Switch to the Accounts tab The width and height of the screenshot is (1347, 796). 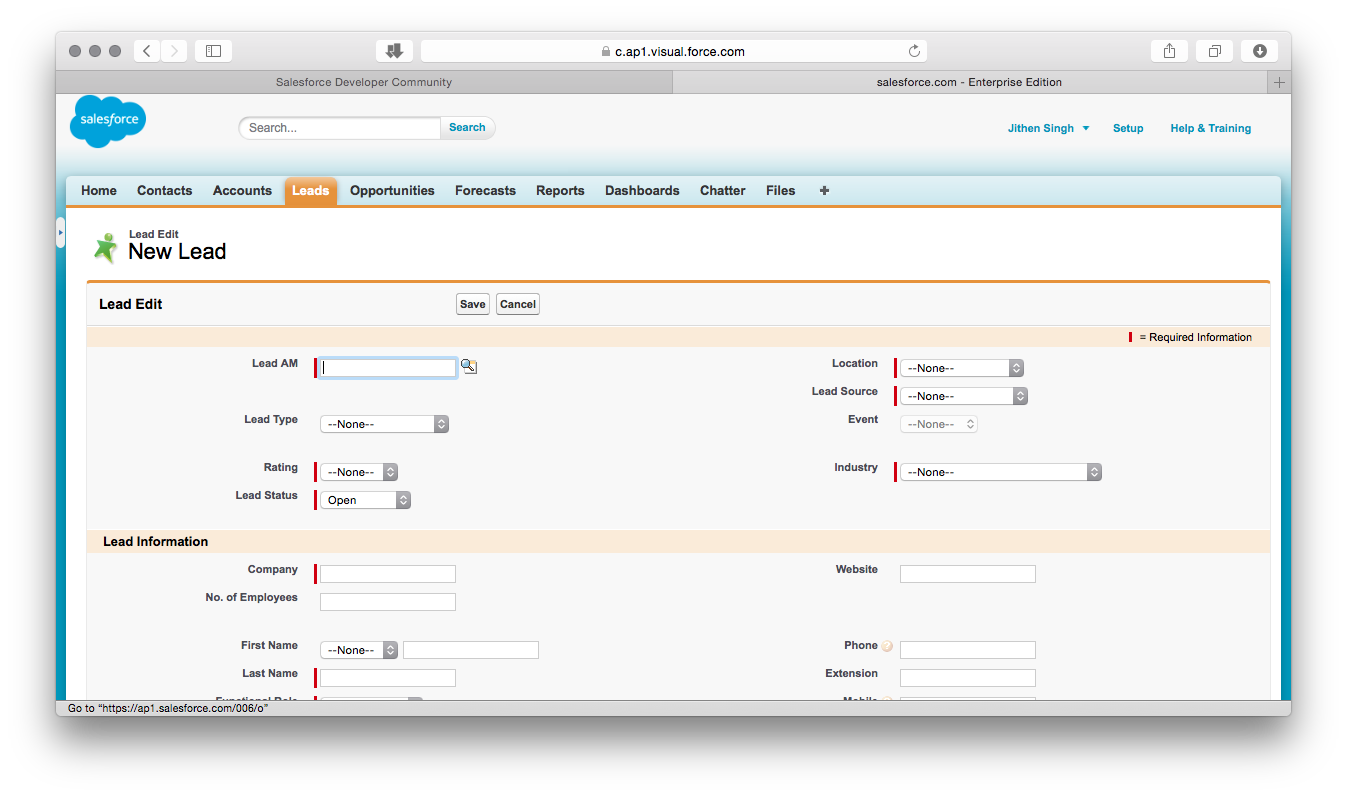coord(242,190)
